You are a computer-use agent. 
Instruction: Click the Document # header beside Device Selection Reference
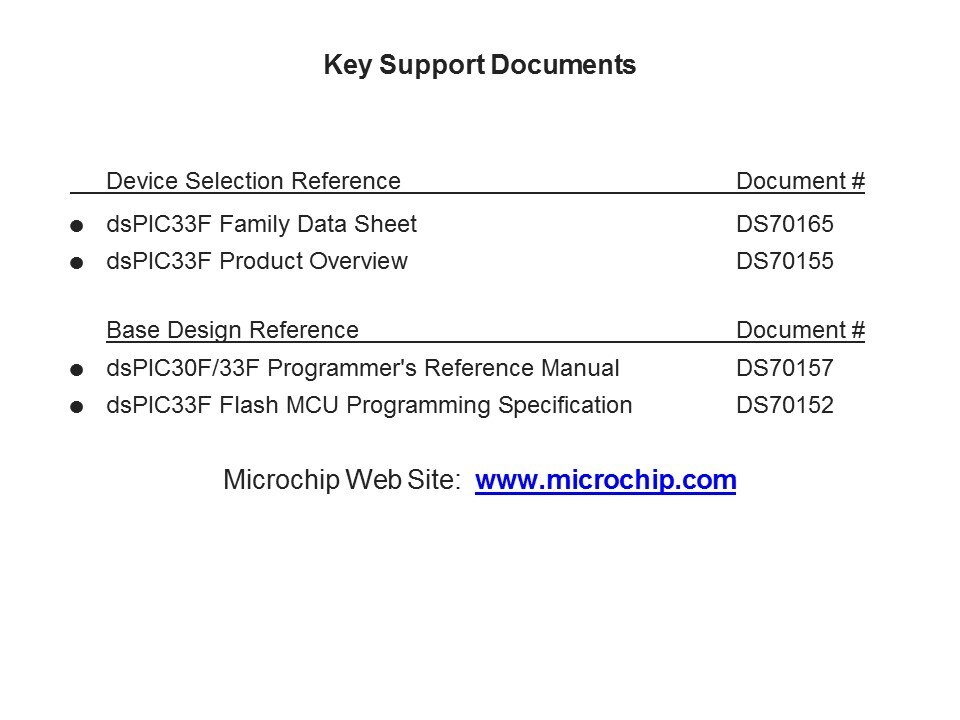(x=800, y=182)
